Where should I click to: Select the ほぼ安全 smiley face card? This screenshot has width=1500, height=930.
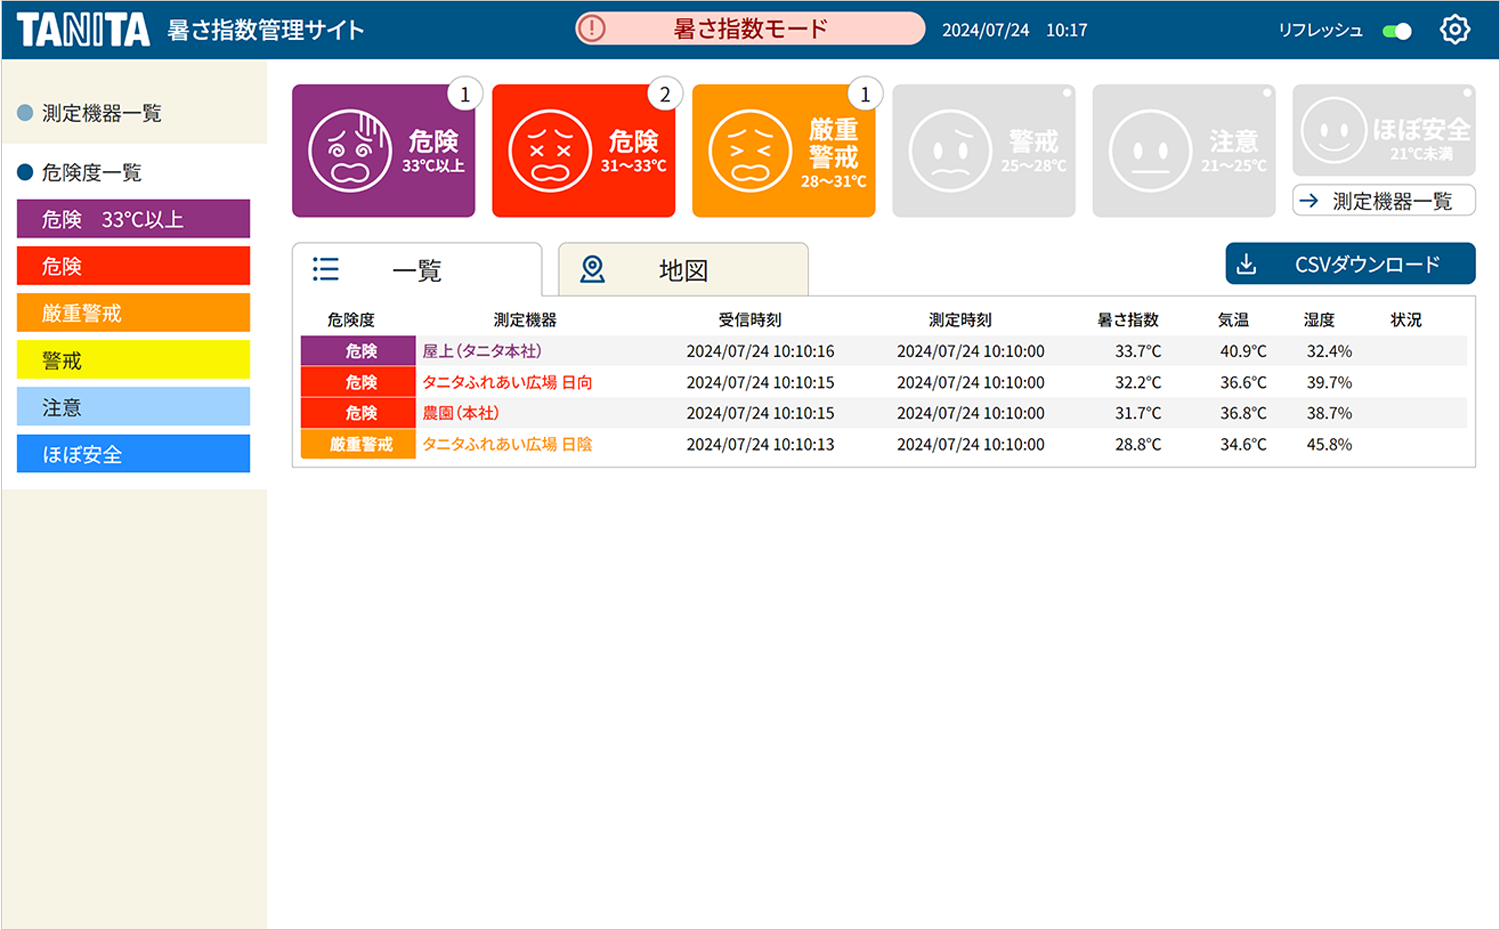pyautogui.click(x=1383, y=130)
